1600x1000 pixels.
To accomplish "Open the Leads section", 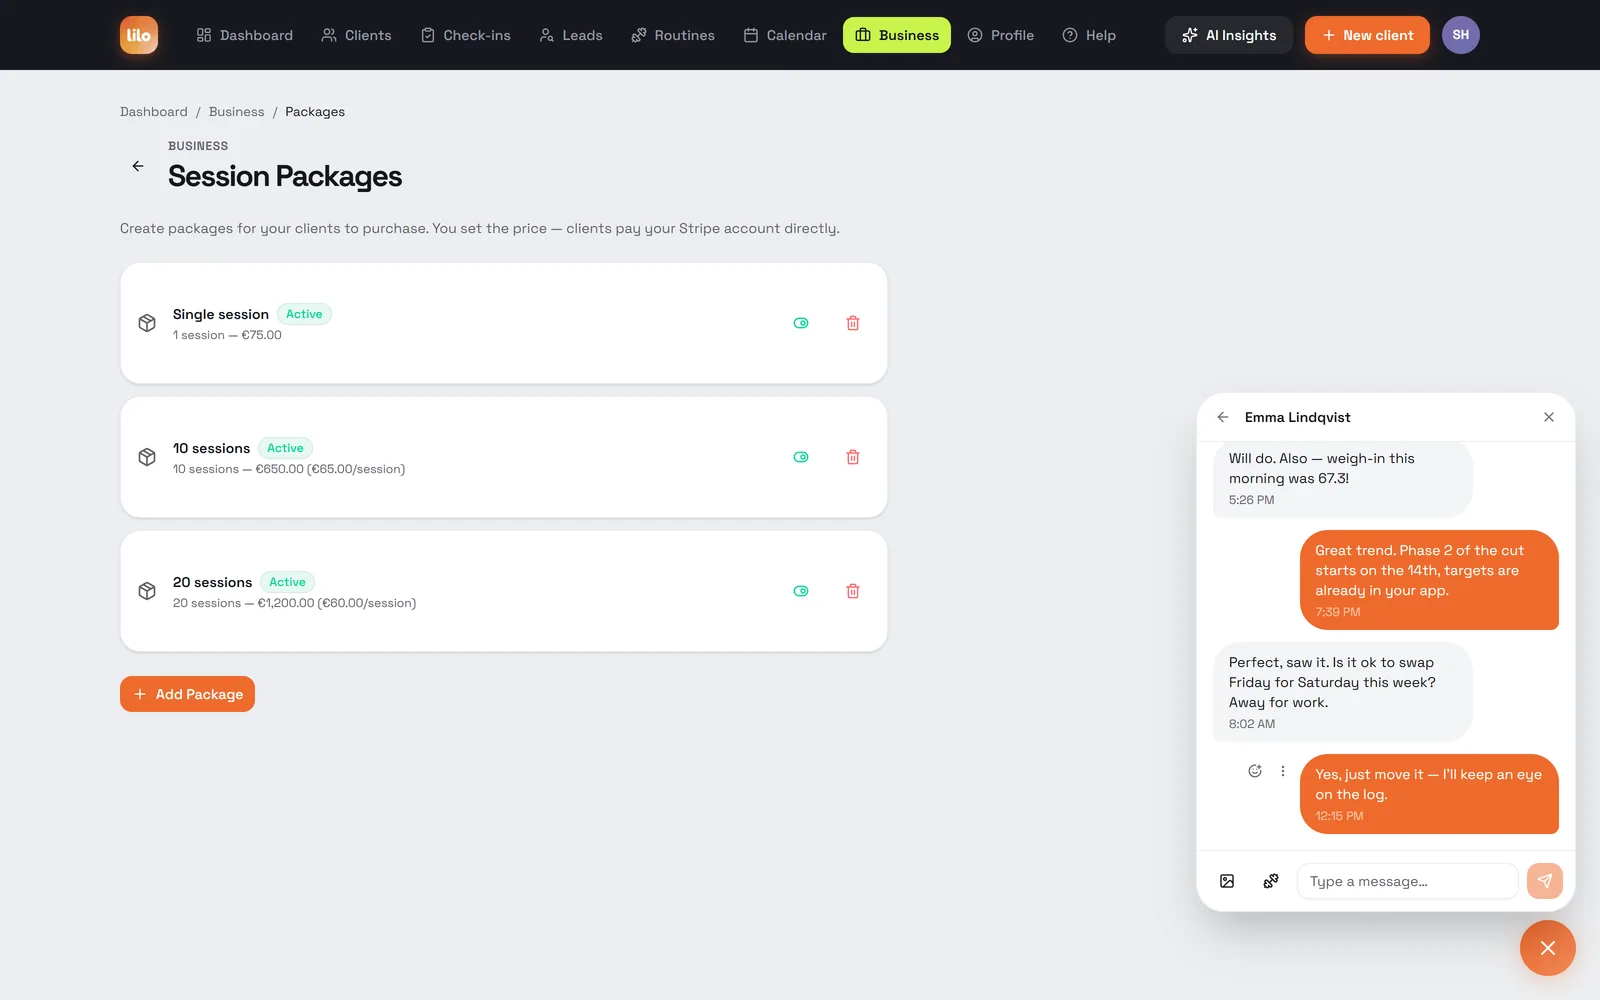I will coord(571,35).
